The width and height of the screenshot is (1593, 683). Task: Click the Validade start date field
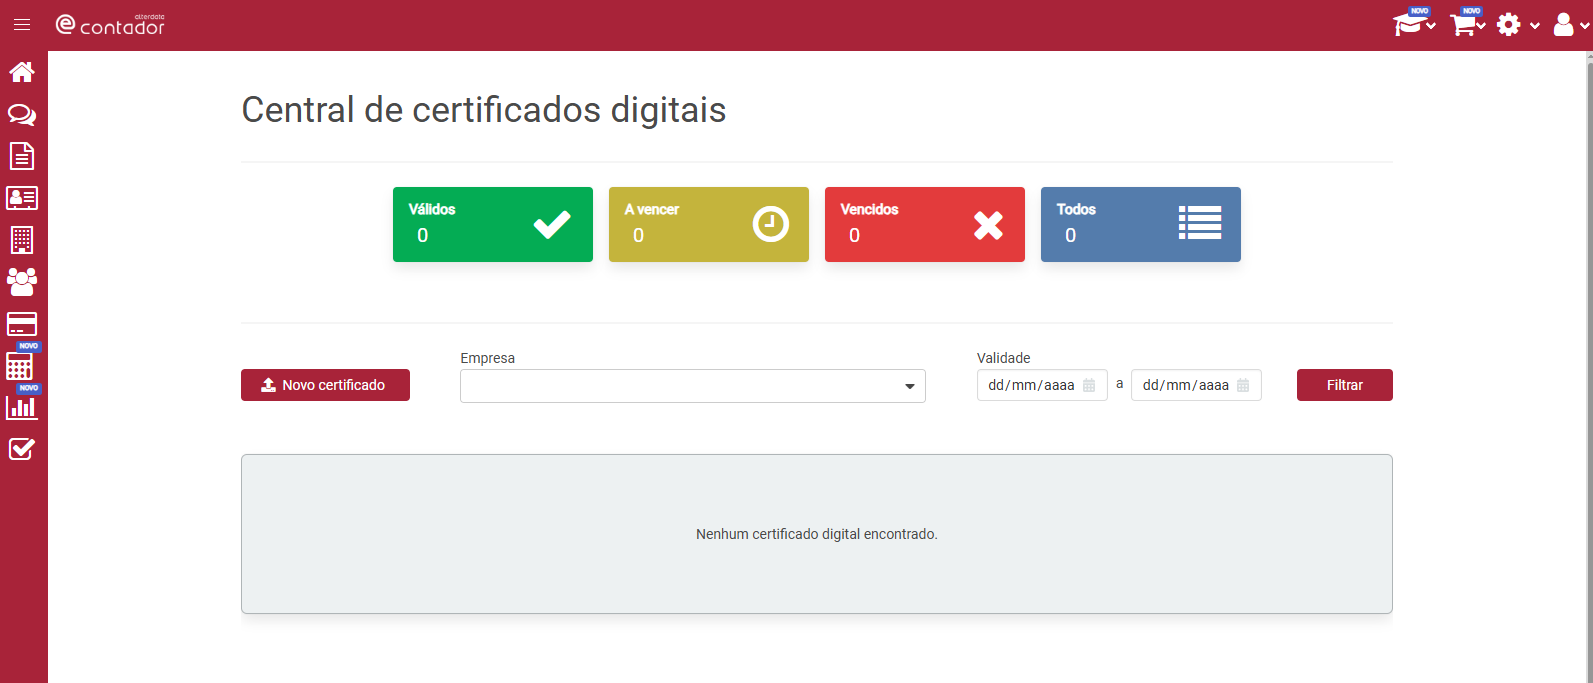[x=1042, y=385]
